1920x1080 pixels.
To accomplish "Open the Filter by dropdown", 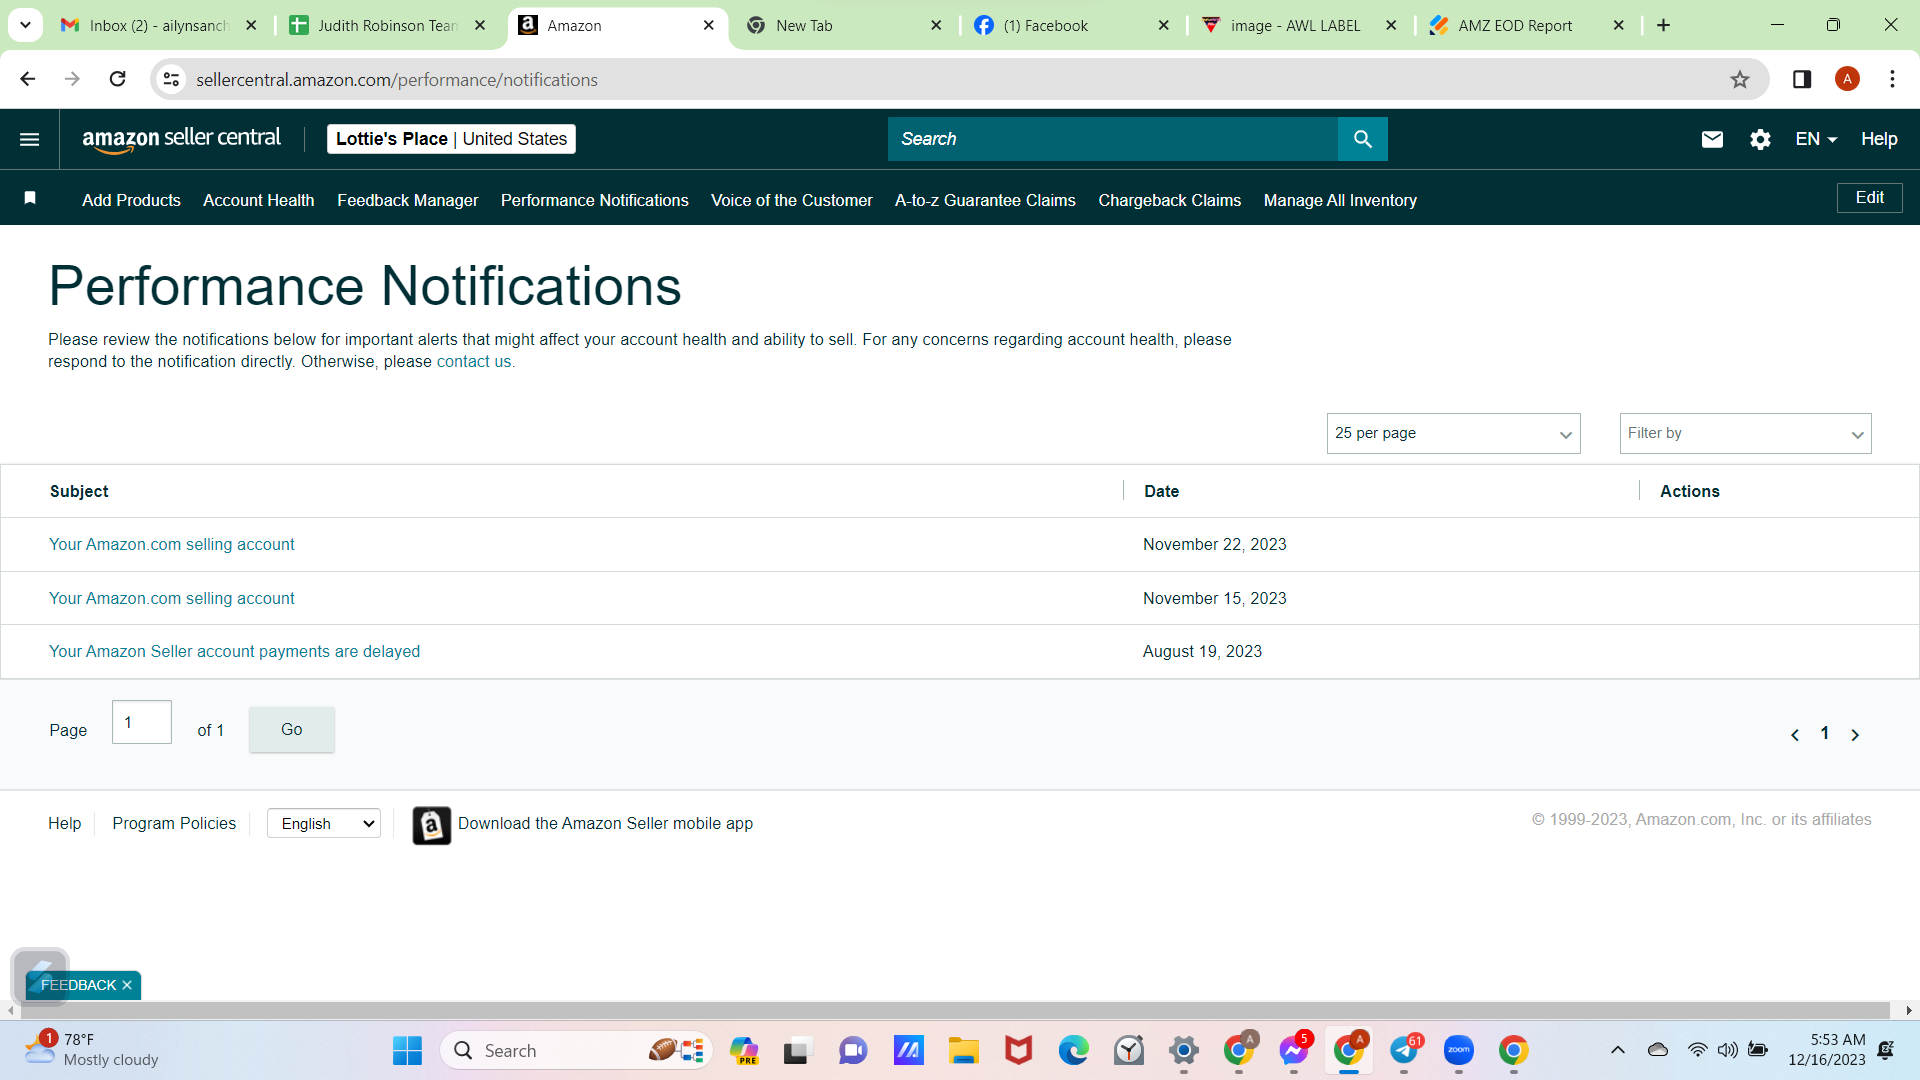I will 1745,433.
